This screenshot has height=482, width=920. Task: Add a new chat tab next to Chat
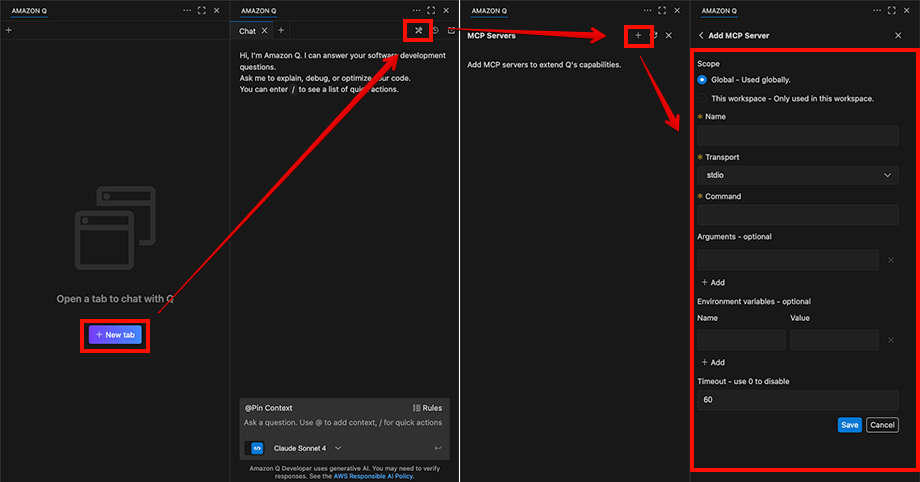point(281,30)
